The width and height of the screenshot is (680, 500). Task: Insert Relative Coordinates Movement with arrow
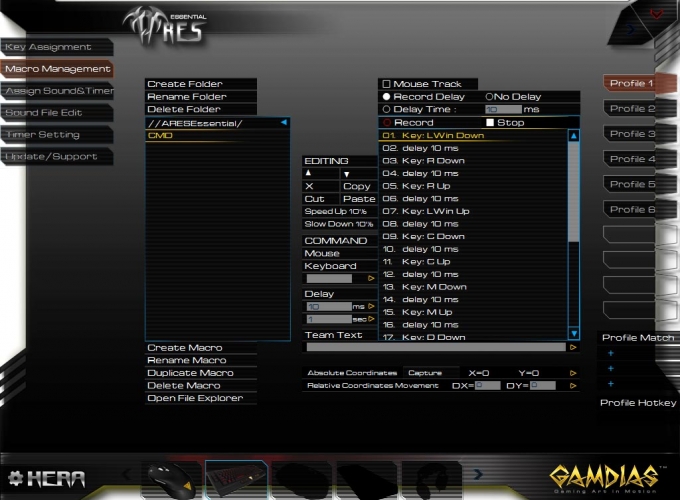click(573, 386)
